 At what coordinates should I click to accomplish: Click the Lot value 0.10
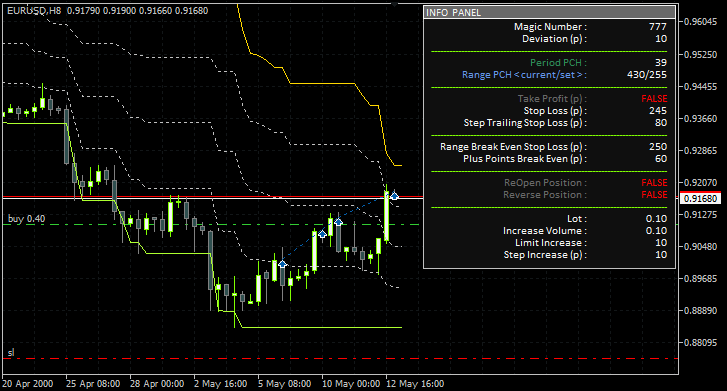657,219
